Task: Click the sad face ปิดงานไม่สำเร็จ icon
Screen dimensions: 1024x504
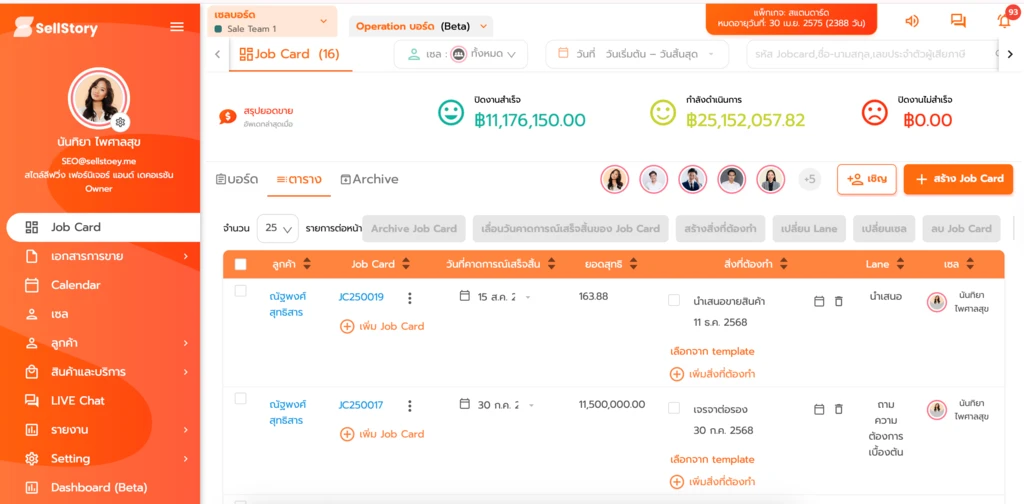Action: click(874, 113)
